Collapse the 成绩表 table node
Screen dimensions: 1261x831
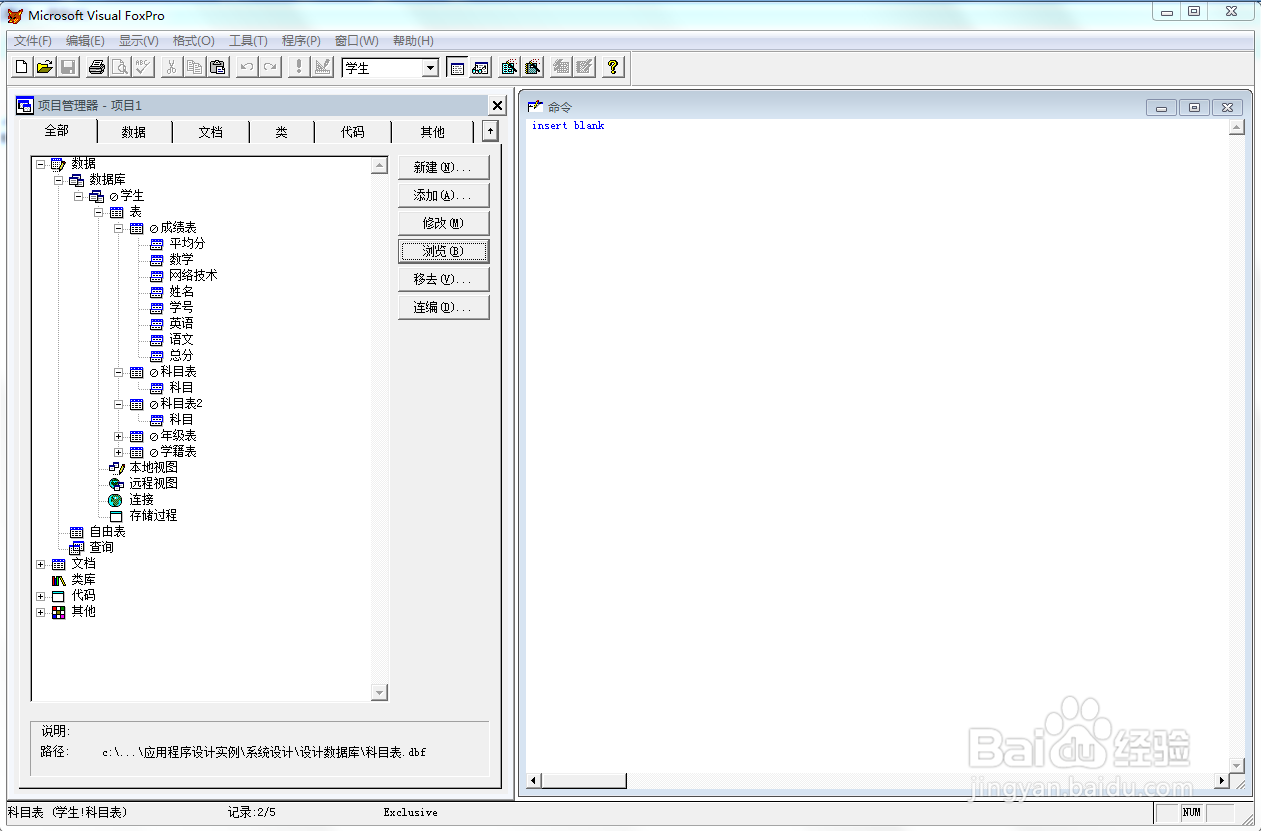point(119,227)
